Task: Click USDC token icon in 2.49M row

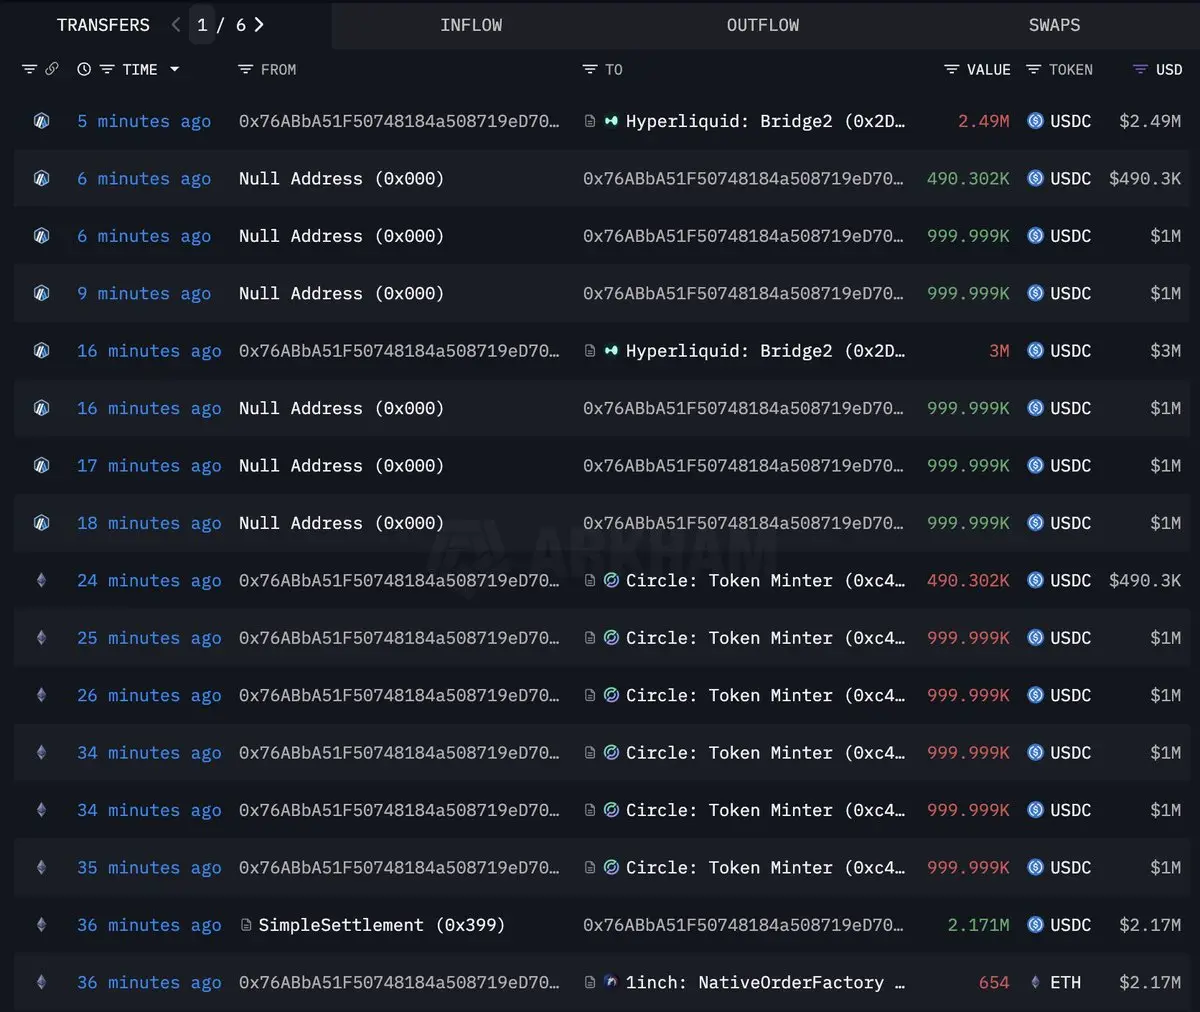Action: [1036, 121]
